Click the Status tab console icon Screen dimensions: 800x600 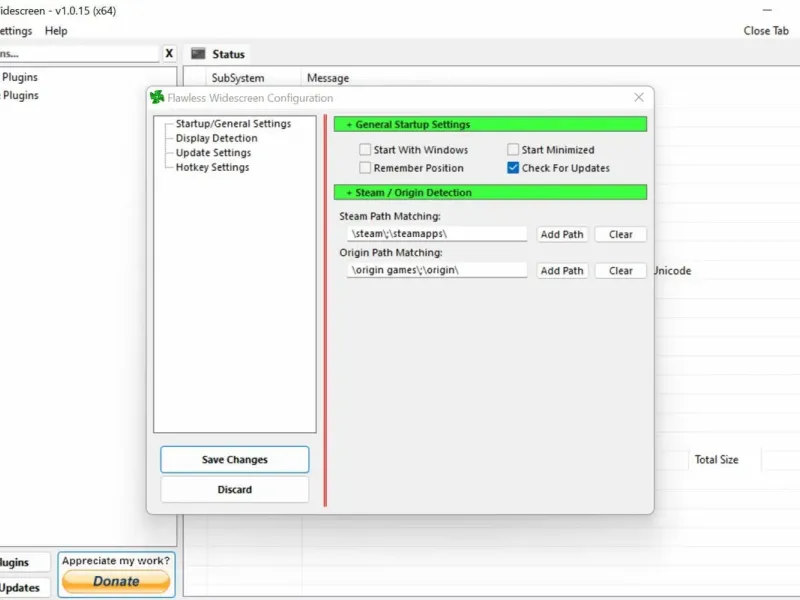point(198,54)
